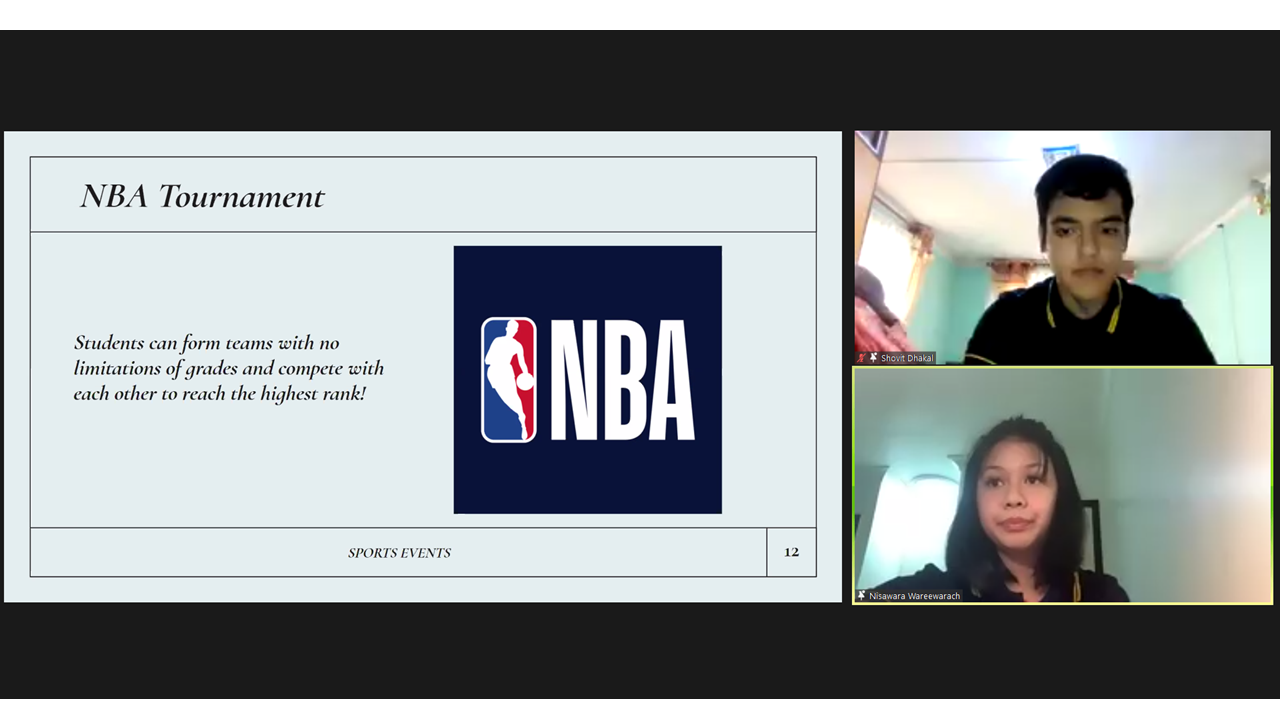Click the "SPORTS EVENTS" footer text
Viewport: 1280px width, 720px height.
point(399,553)
